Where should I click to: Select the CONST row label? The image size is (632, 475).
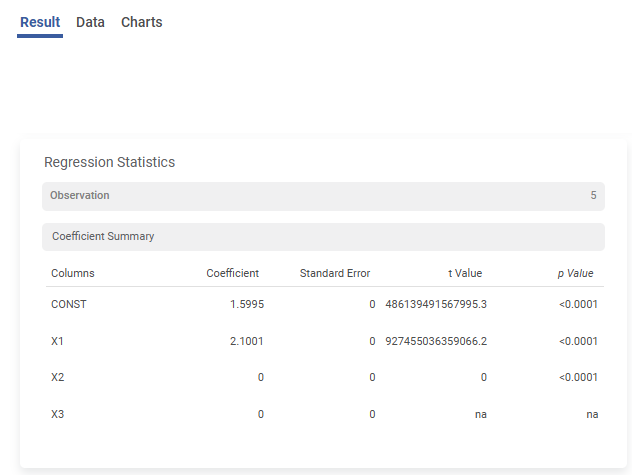[x=68, y=305]
